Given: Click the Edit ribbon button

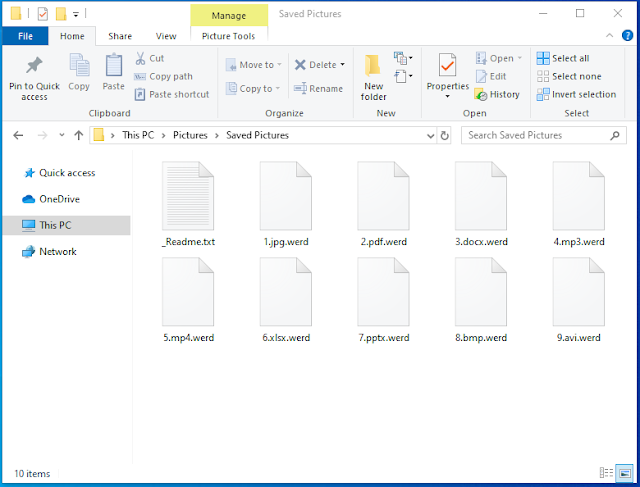Looking at the screenshot, I should (x=491, y=76).
